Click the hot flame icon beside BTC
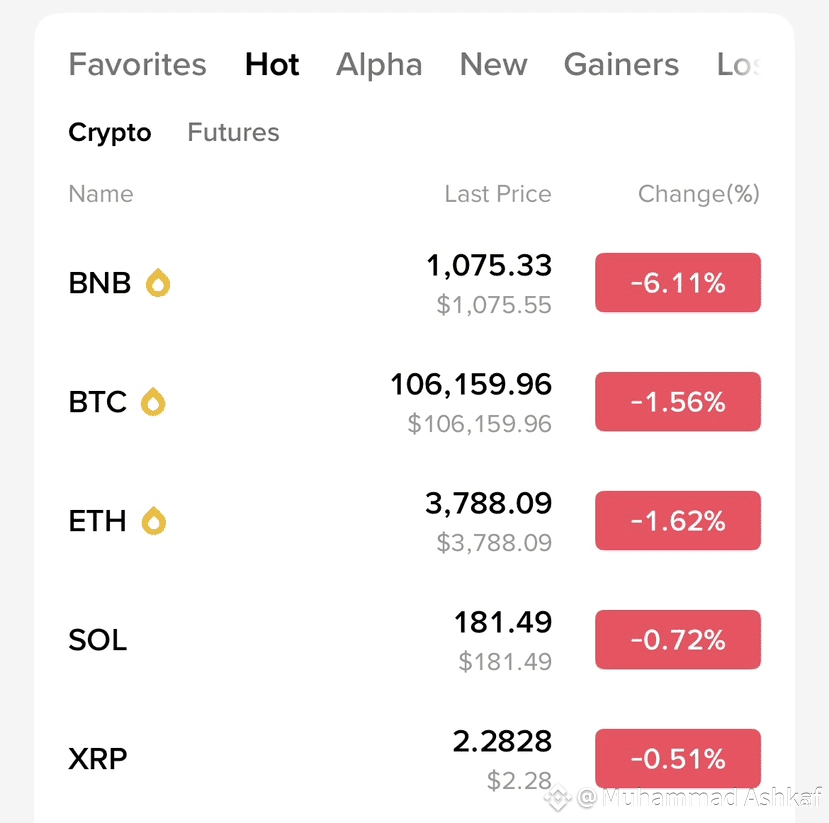 point(153,402)
